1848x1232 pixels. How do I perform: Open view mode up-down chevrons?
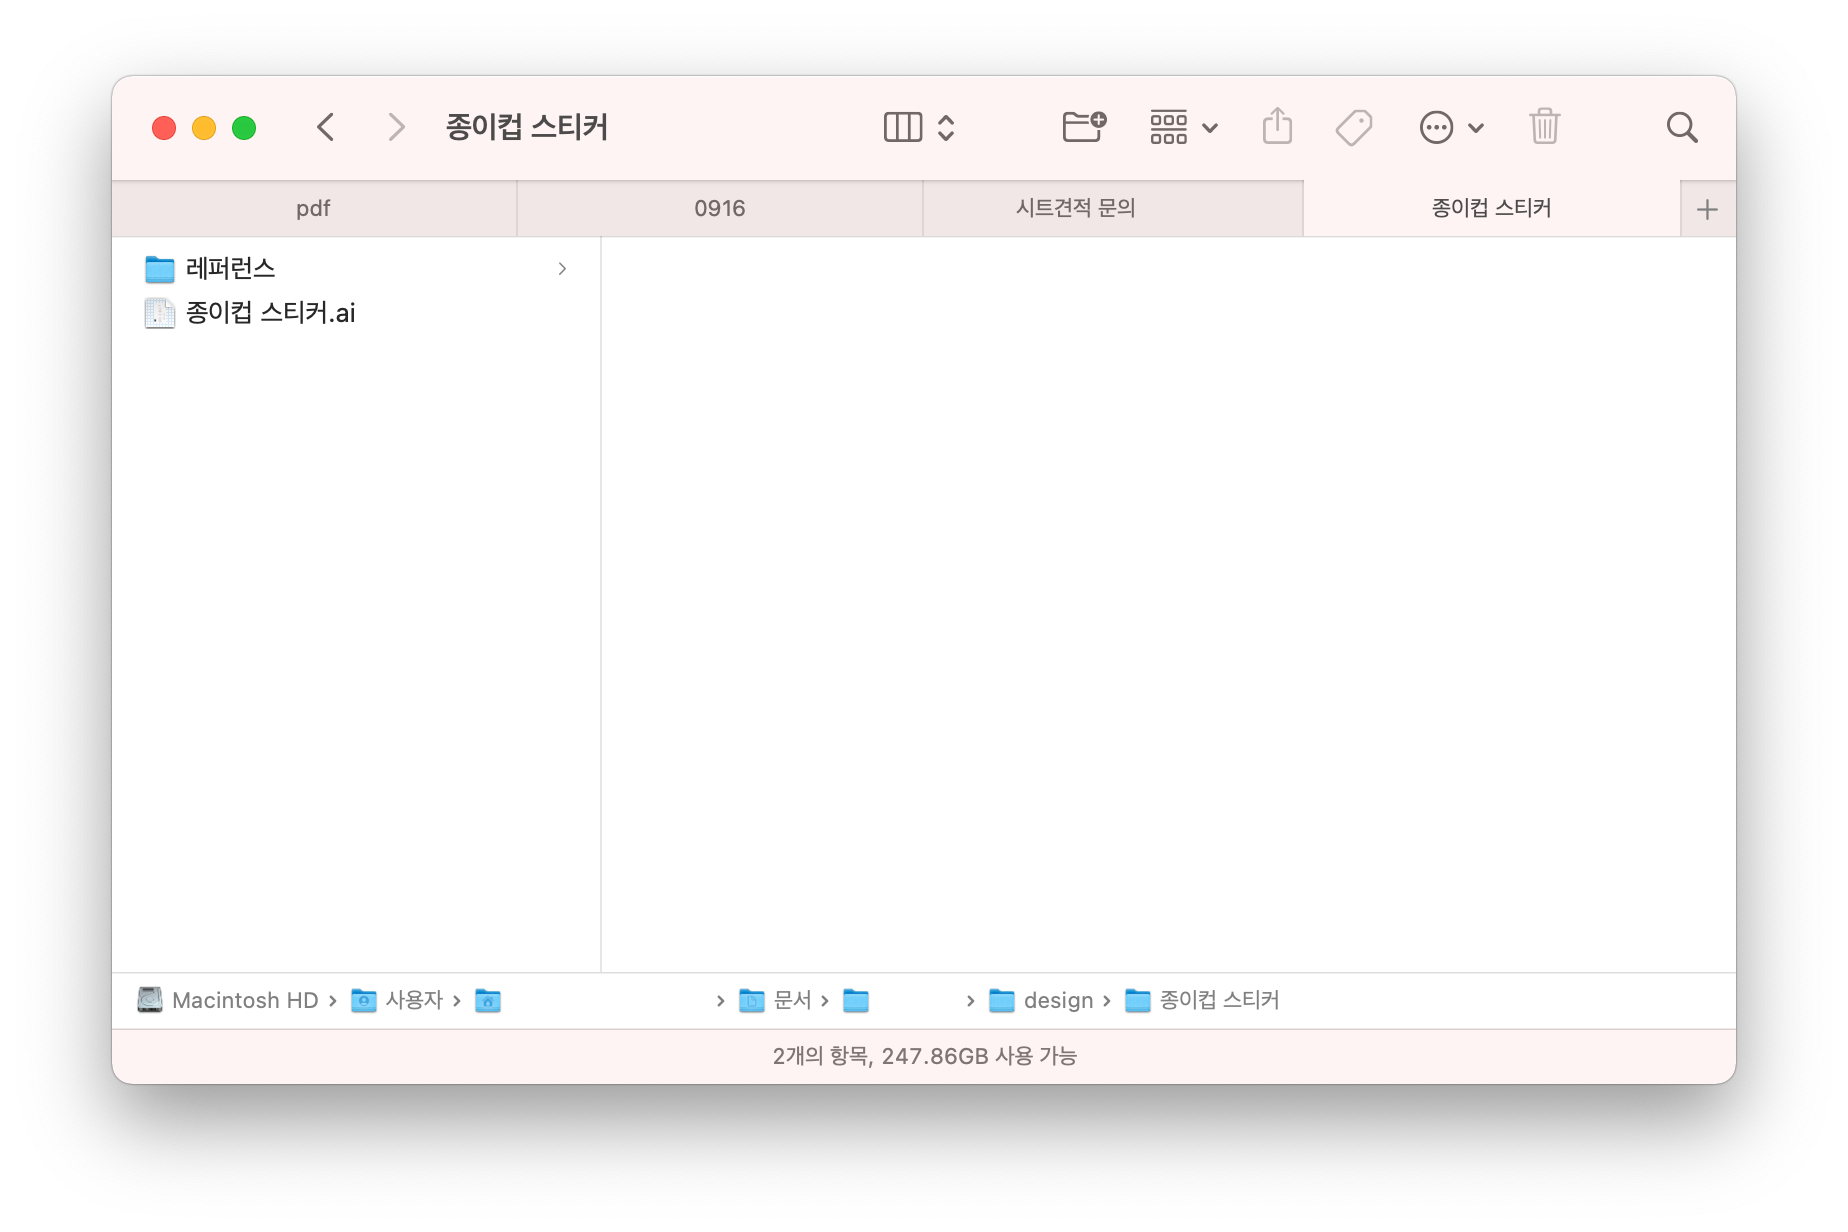[946, 127]
